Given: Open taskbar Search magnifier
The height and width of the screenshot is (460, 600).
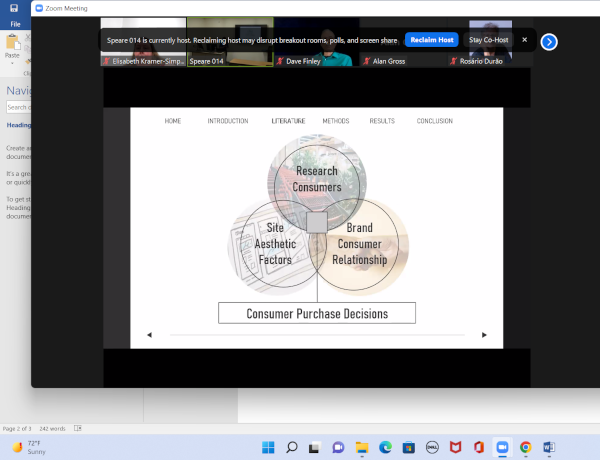Looking at the screenshot, I should click(291, 447).
